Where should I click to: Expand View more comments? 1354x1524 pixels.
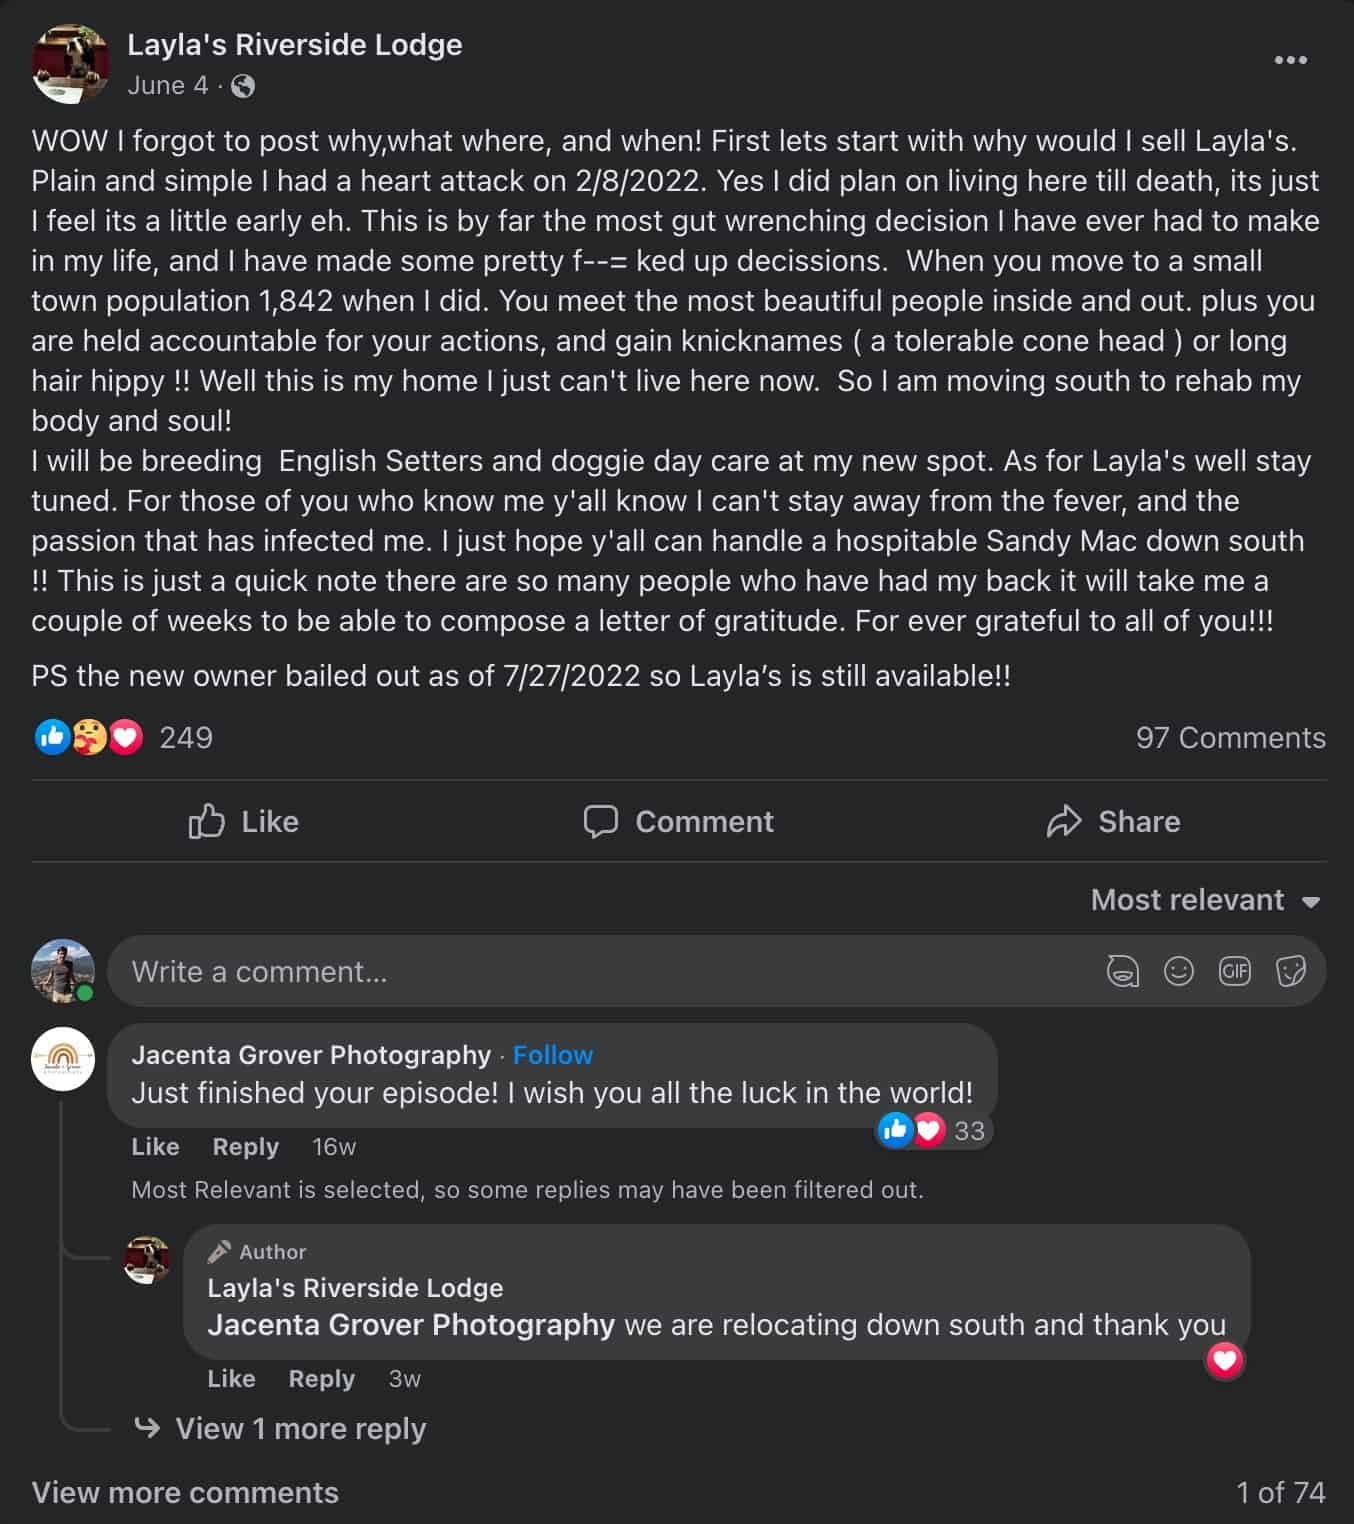(185, 1493)
